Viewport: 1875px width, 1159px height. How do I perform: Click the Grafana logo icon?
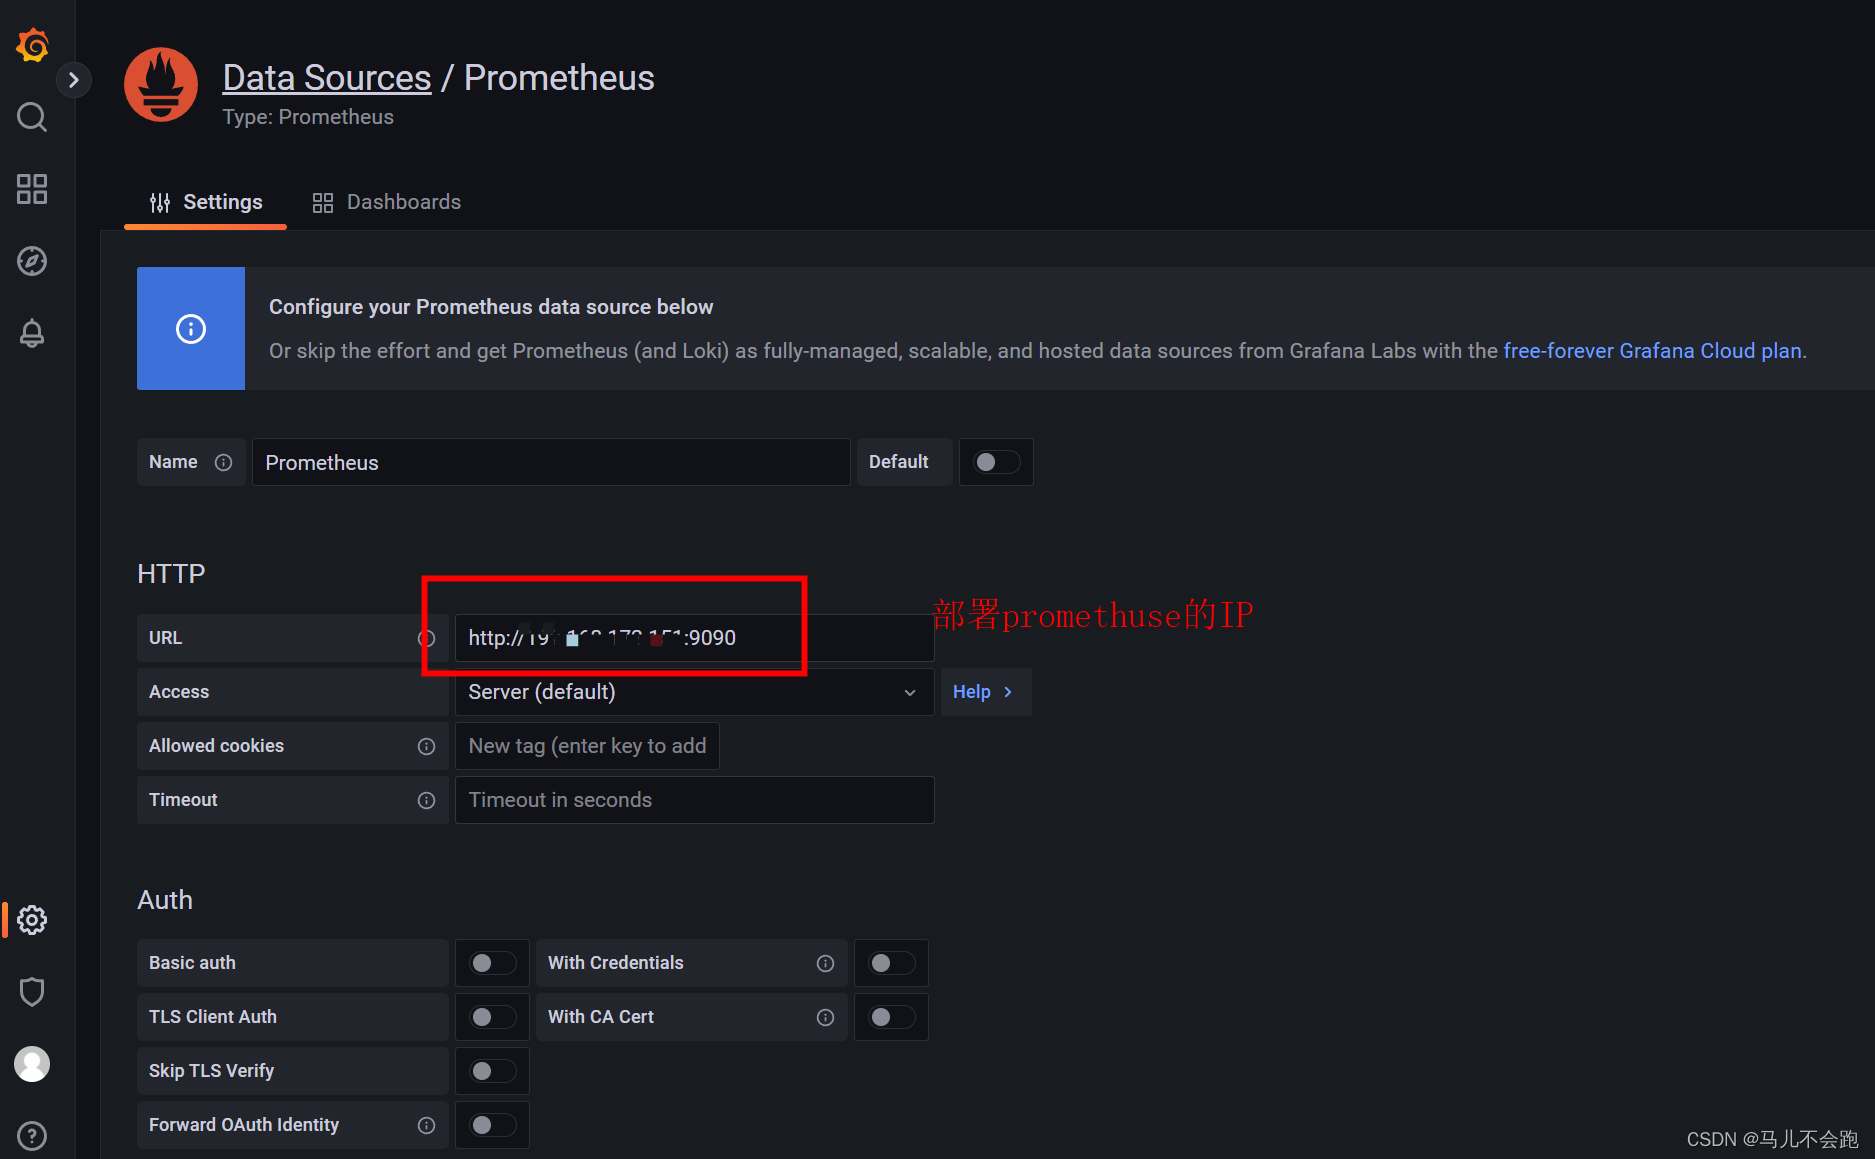tap(32, 45)
